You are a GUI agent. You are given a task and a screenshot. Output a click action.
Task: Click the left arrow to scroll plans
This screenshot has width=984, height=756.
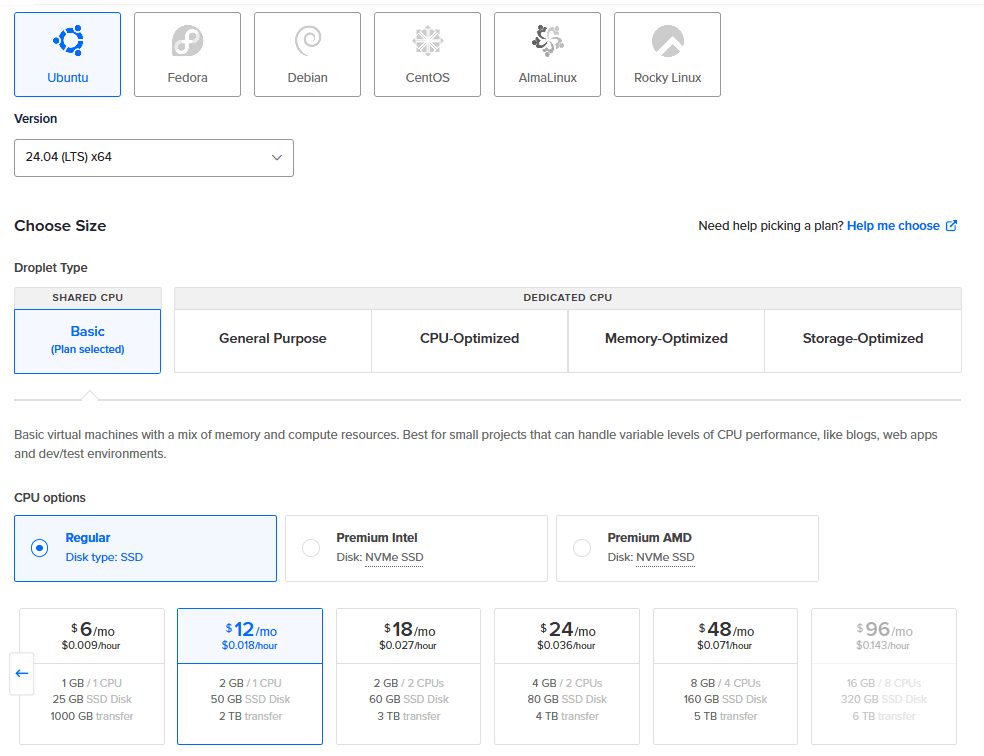22,673
